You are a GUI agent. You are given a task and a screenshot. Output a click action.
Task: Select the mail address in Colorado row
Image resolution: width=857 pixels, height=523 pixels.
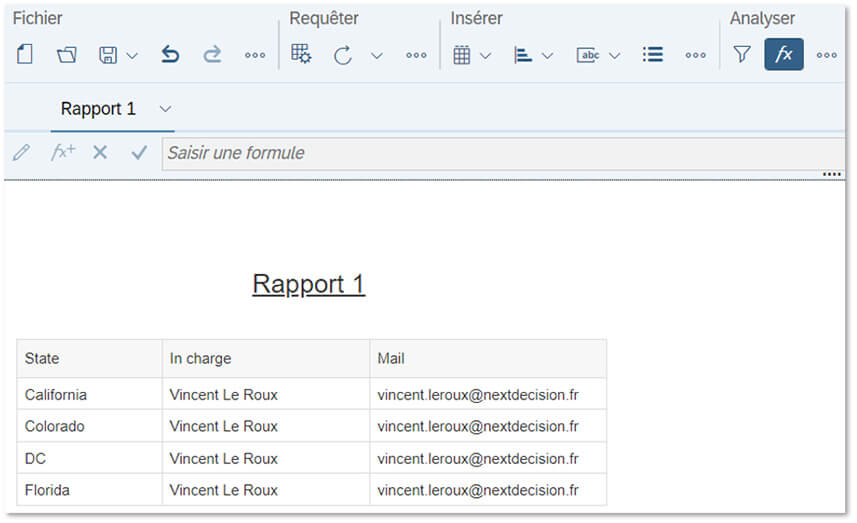[488, 426]
